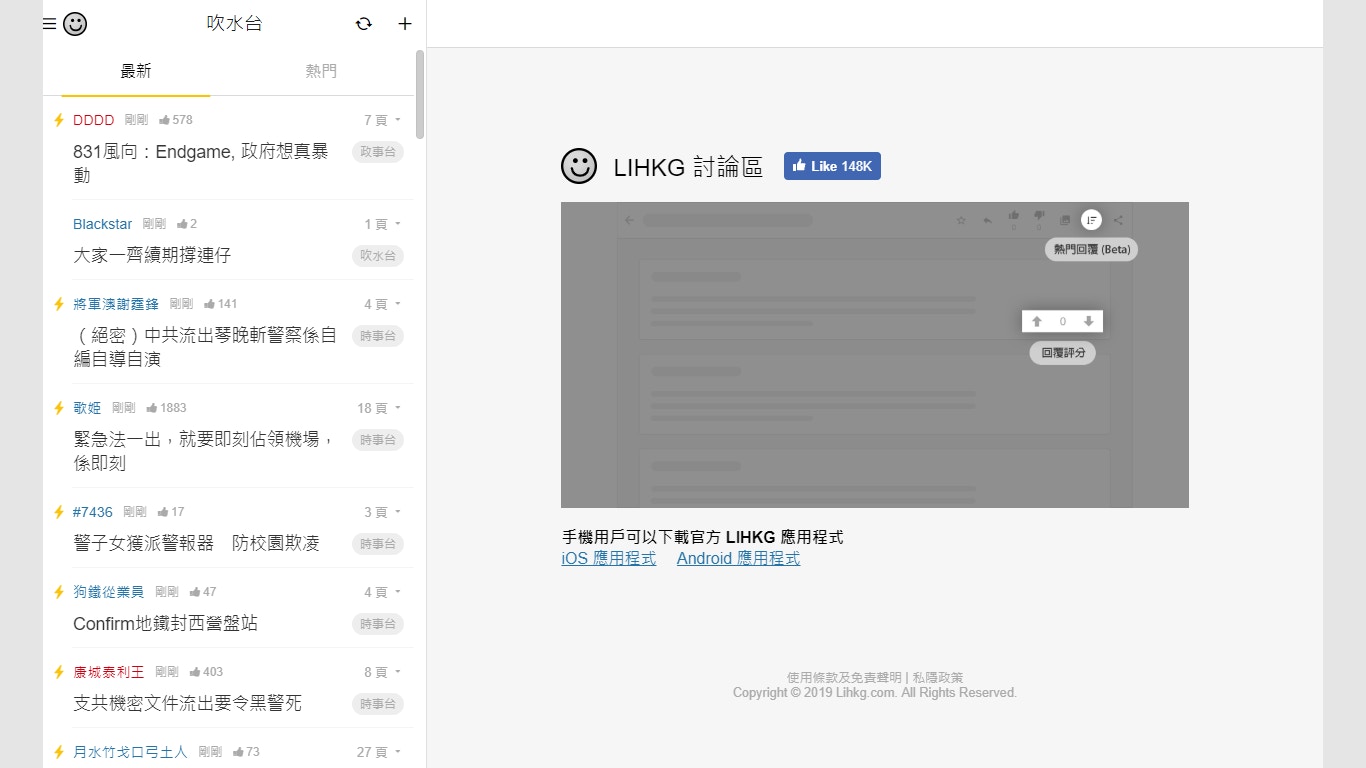
Task: Refresh the thread list
Action: click(364, 24)
